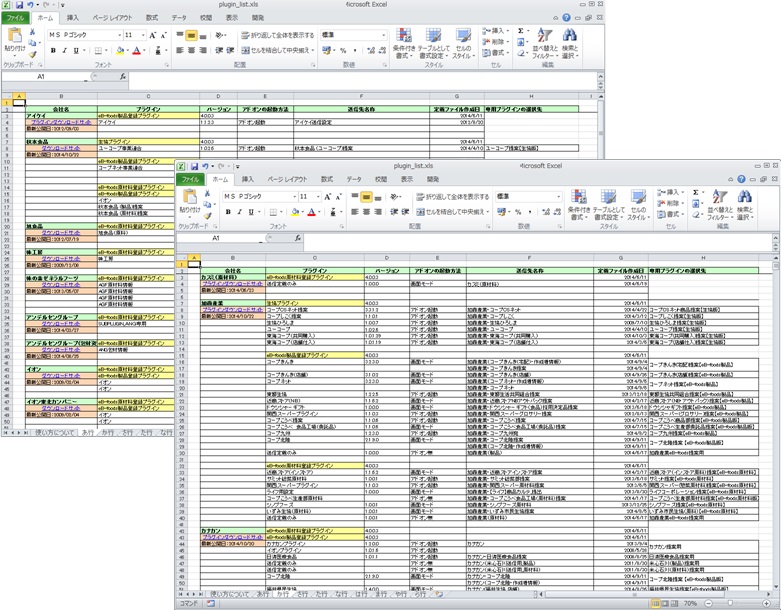The height and width of the screenshot is (610, 781).
Task: Click Name Box showing A1 in front window
Action: (219, 238)
